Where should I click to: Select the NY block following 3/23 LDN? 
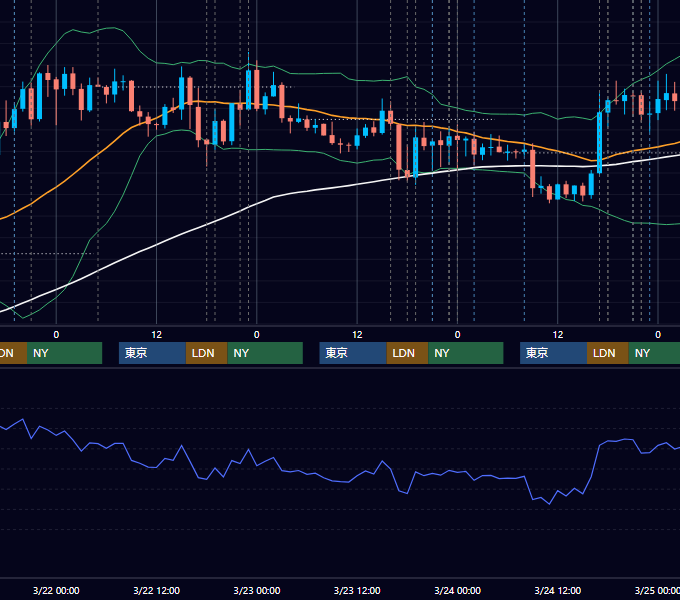[x=466, y=353]
